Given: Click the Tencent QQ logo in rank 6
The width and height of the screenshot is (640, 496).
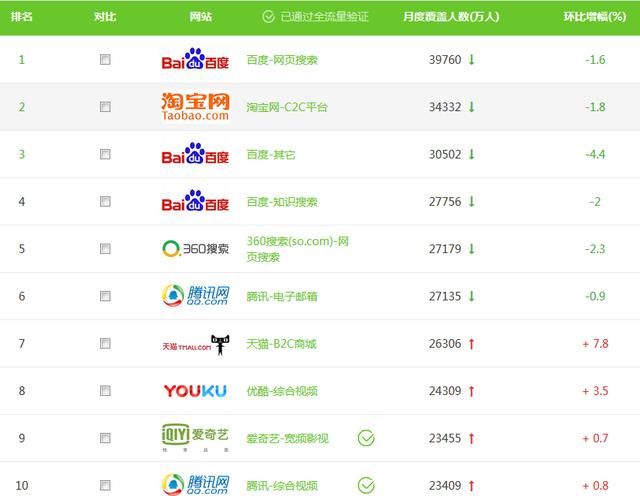Looking at the screenshot, I should pos(195,296).
